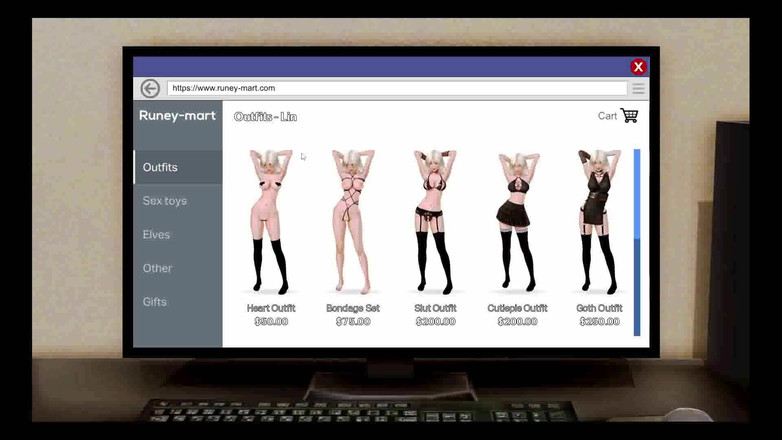The width and height of the screenshot is (782, 440).
Task: Click the blue vertical scrollbar
Action: 637,195
